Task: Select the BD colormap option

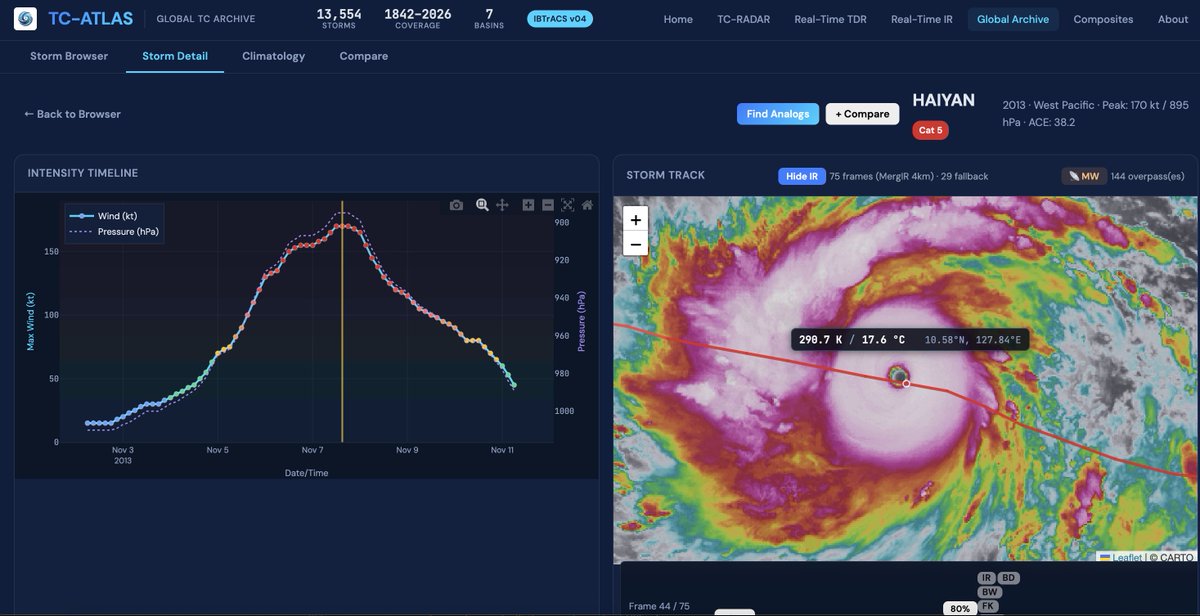Action: point(1008,578)
